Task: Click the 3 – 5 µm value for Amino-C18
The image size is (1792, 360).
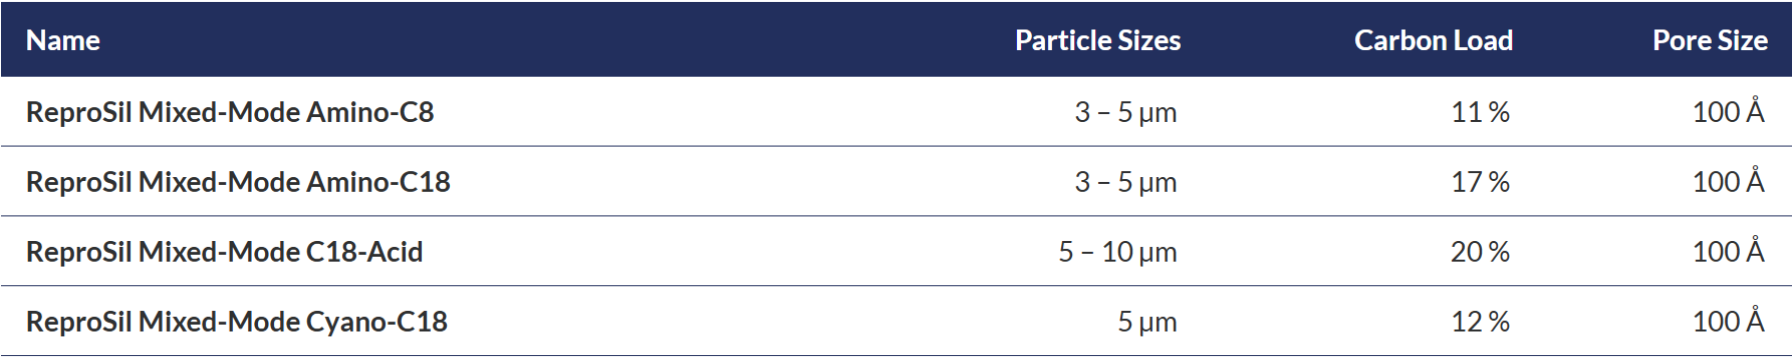Action: (1125, 182)
